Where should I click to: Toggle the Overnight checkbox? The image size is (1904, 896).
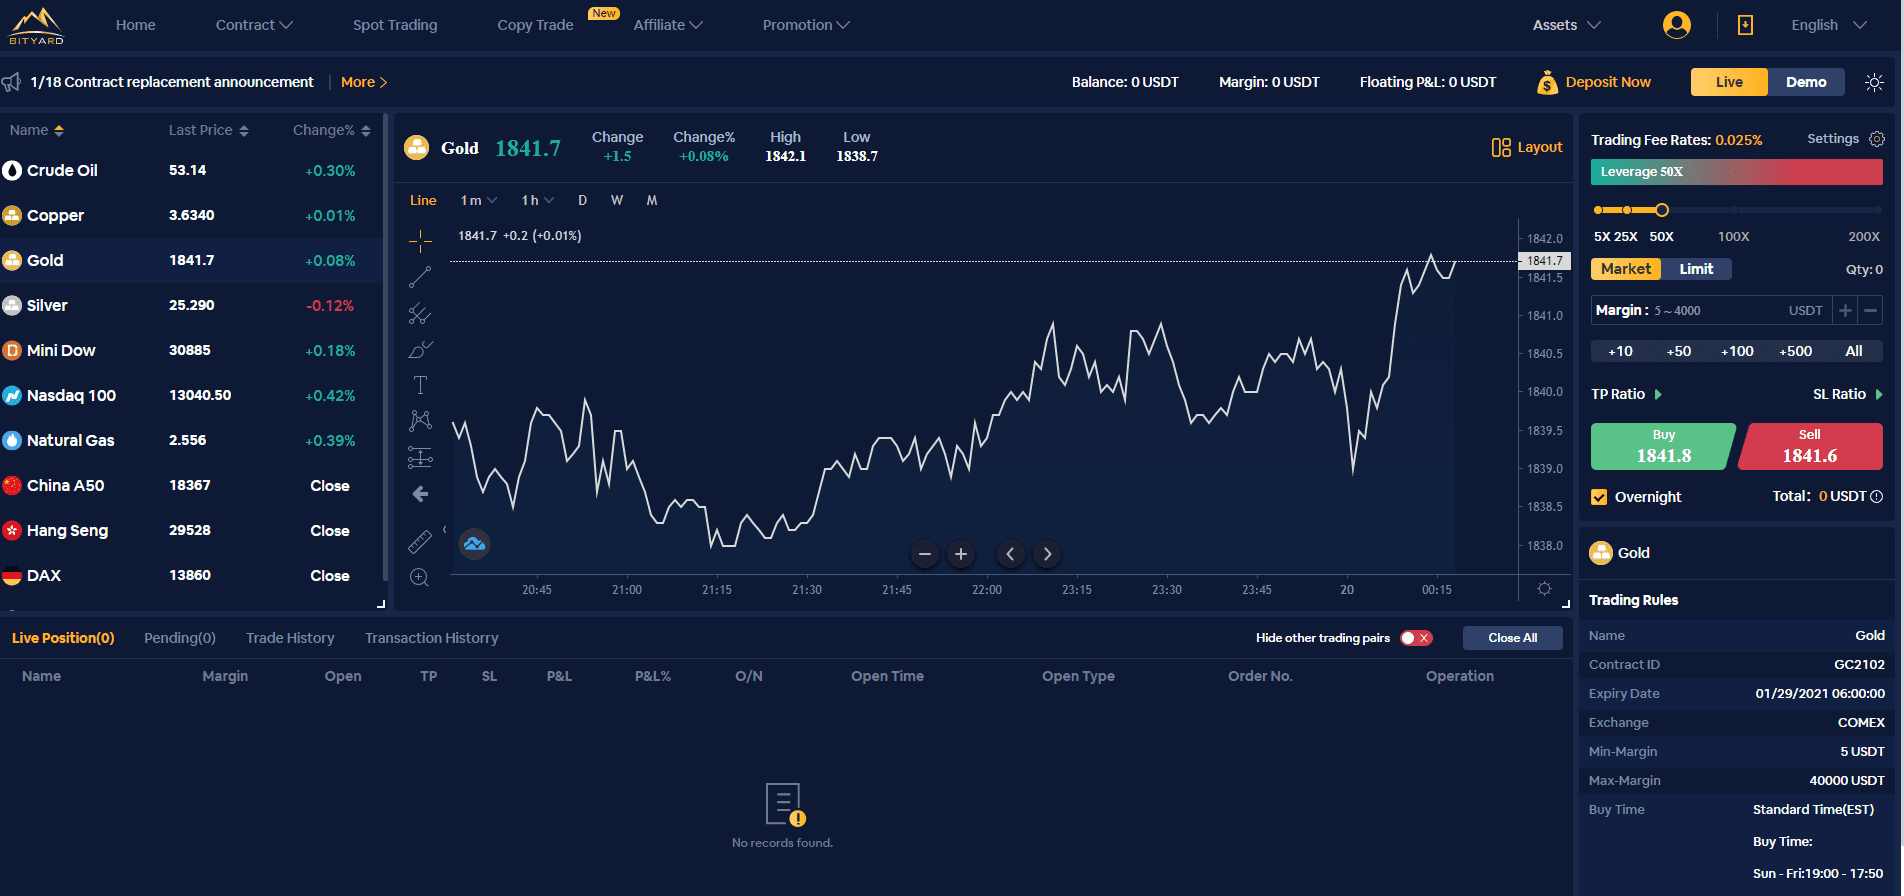coord(1599,497)
